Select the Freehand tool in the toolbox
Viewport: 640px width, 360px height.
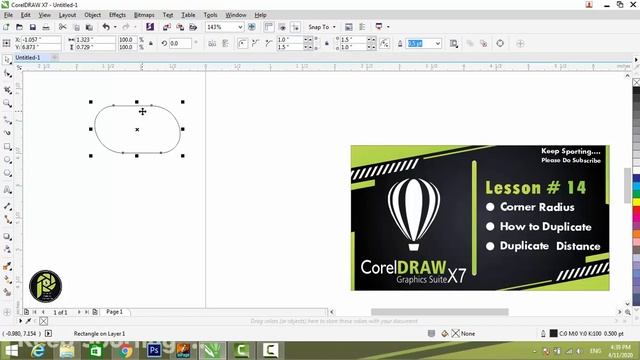[7, 119]
